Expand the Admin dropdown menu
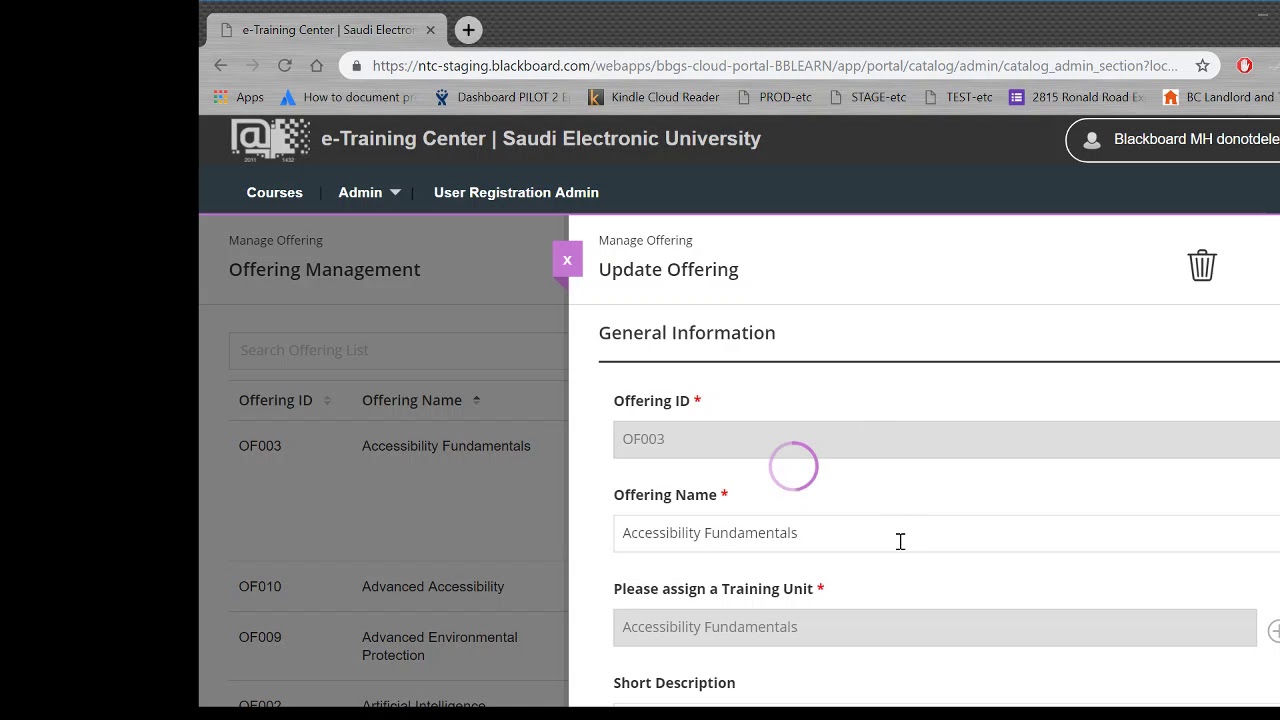This screenshot has height=720, width=1280. [x=369, y=192]
